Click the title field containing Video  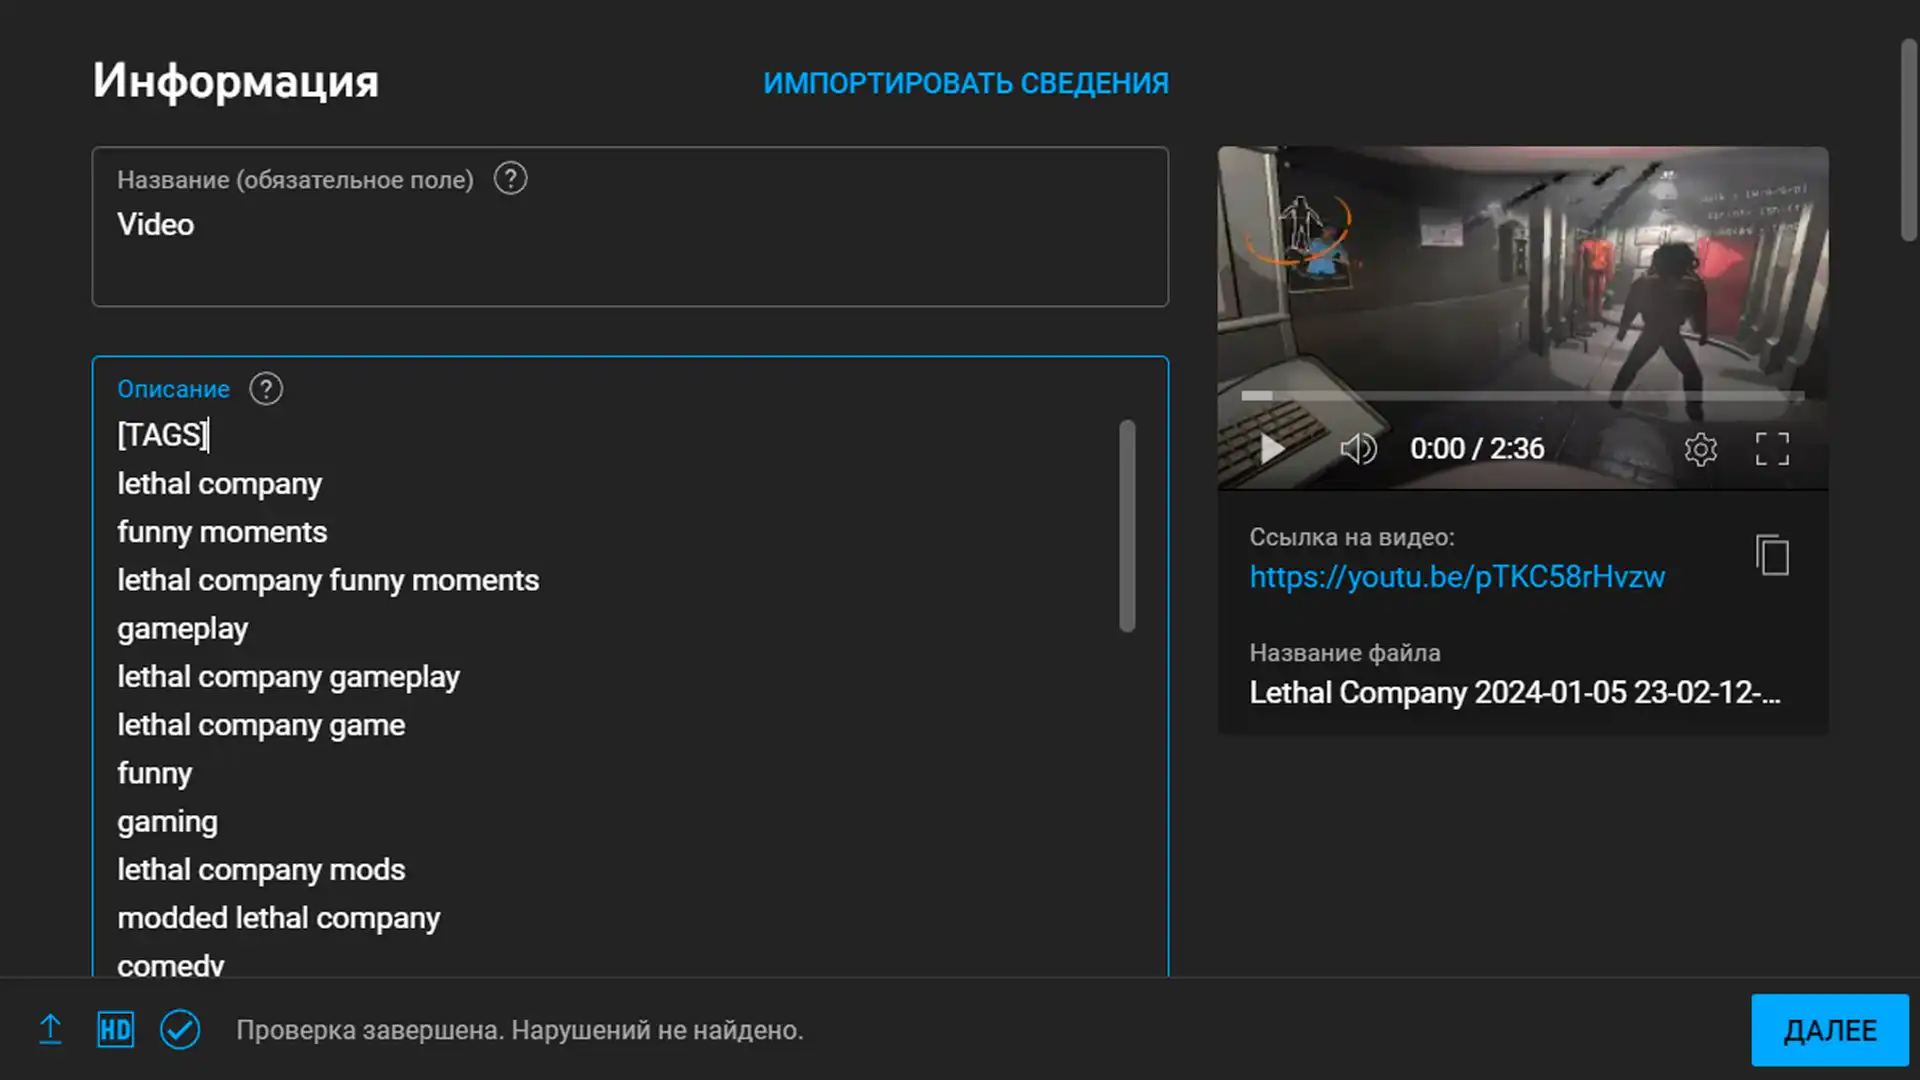630,227
